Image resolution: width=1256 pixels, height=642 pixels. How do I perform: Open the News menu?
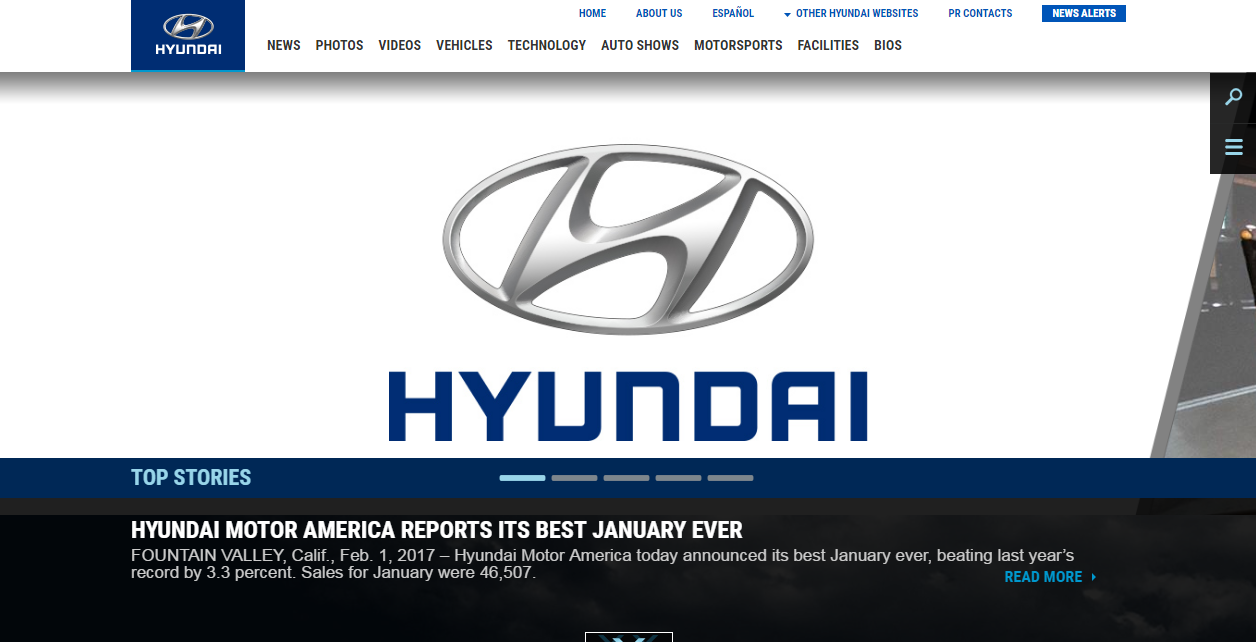click(284, 45)
